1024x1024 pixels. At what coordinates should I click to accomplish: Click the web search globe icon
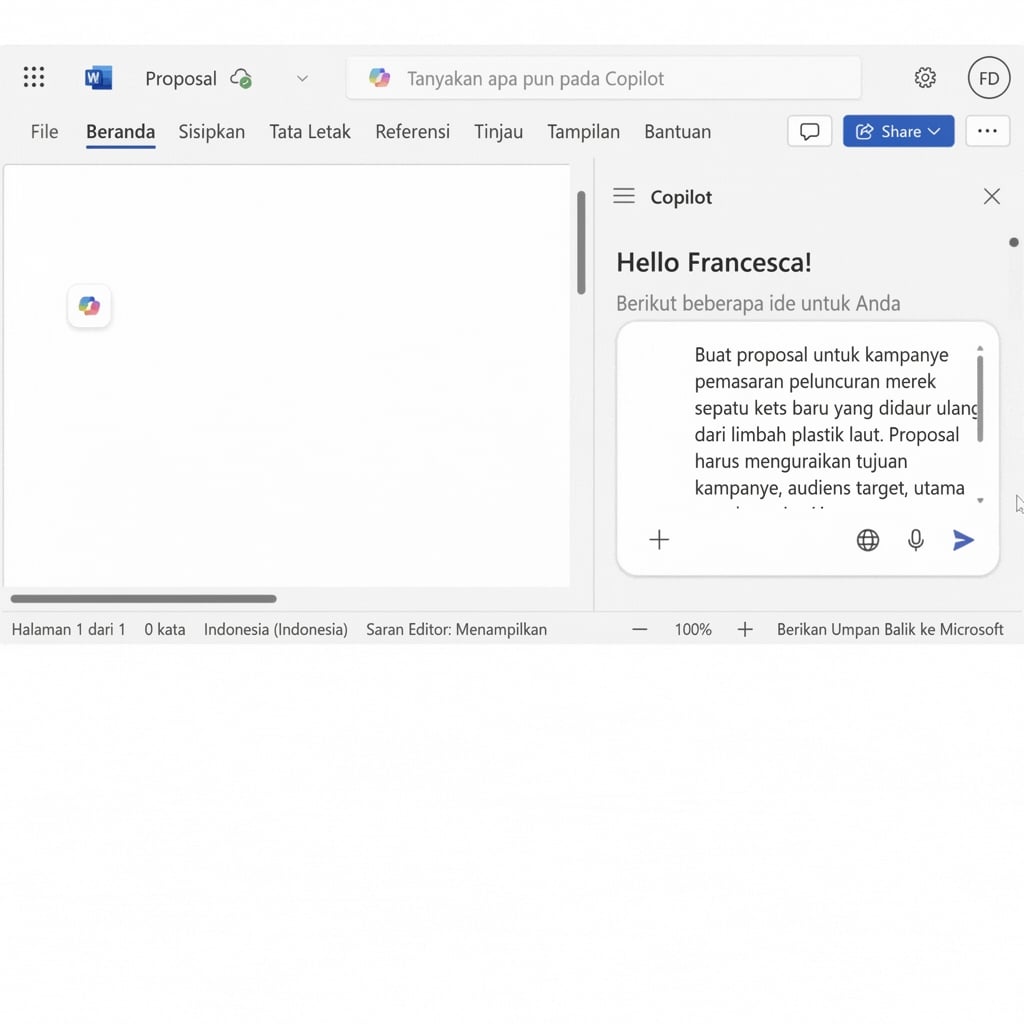click(x=867, y=540)
